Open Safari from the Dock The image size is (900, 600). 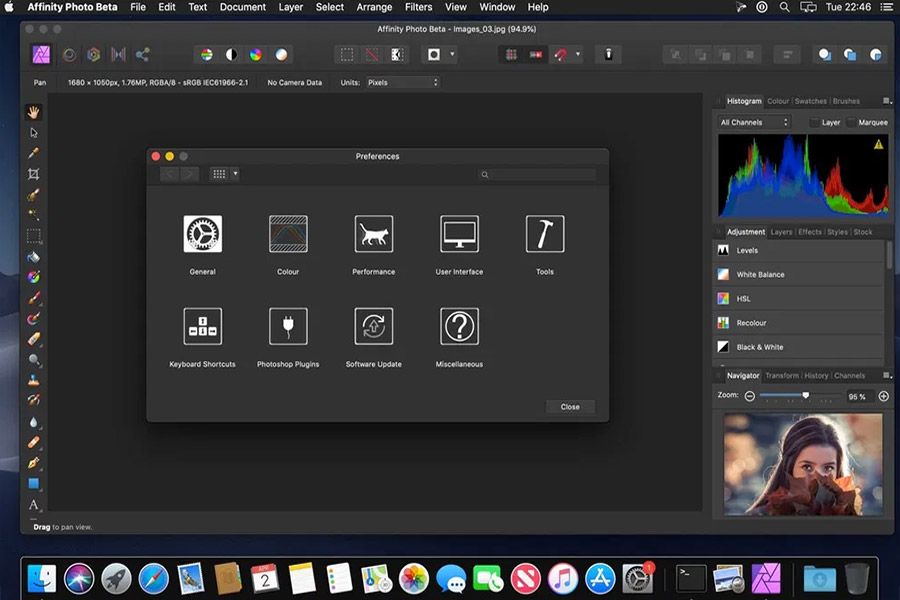pos(153,578)
